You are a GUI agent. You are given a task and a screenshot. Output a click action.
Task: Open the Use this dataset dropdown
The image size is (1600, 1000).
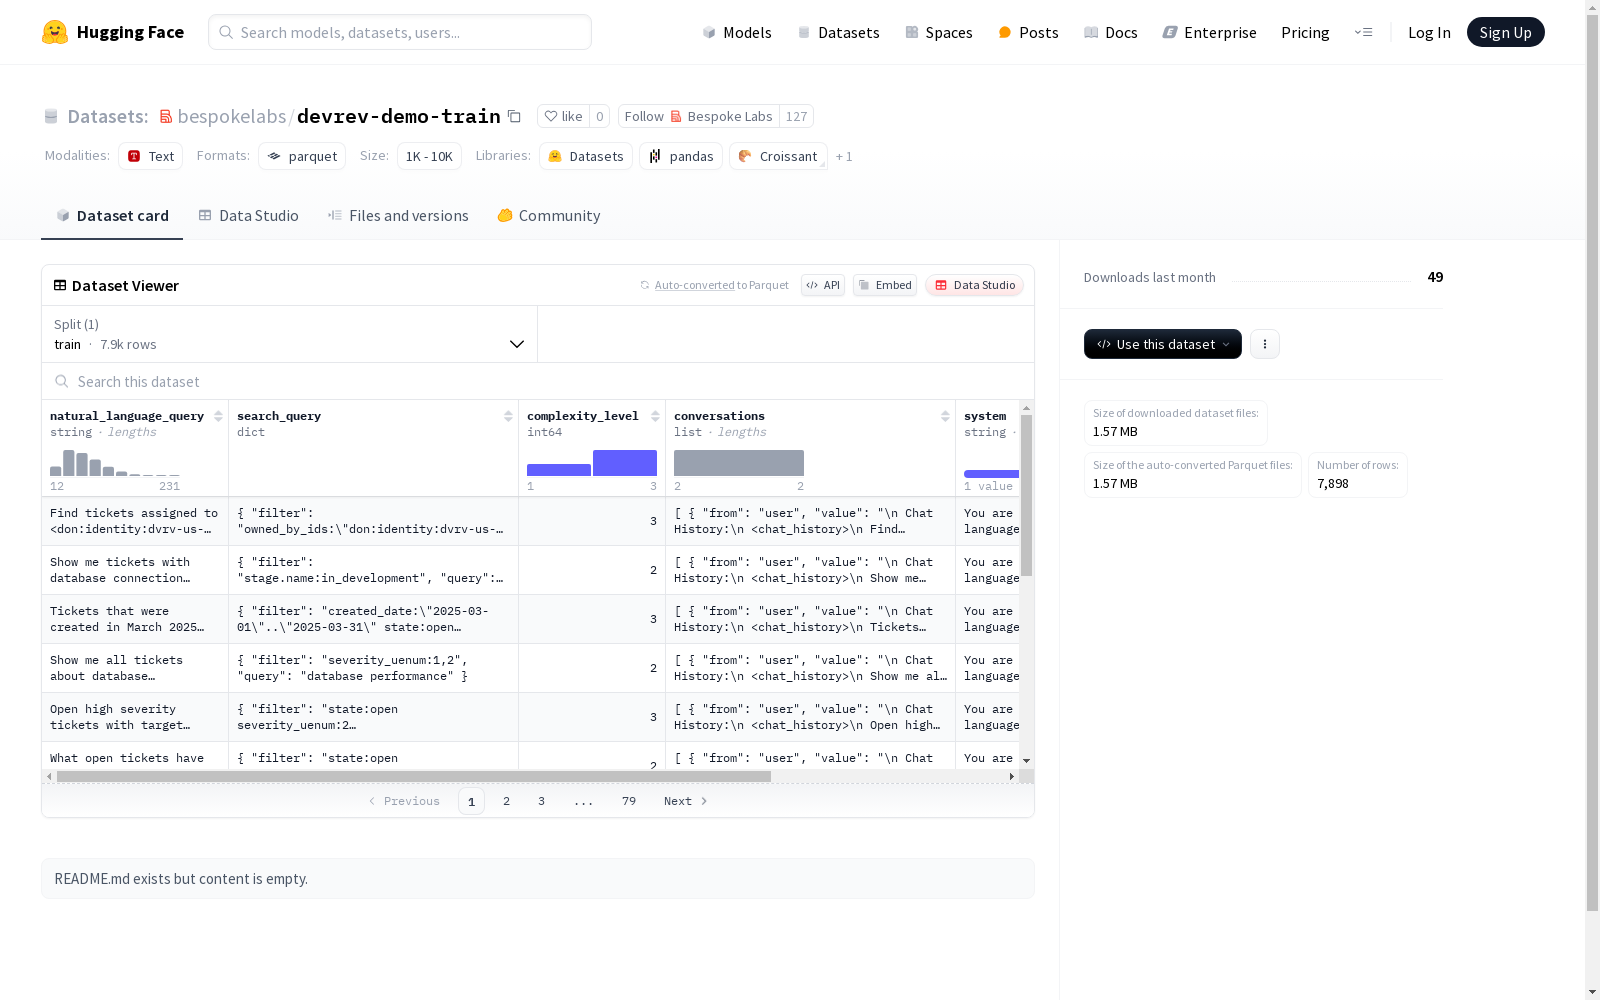[x=1163, y=344]
